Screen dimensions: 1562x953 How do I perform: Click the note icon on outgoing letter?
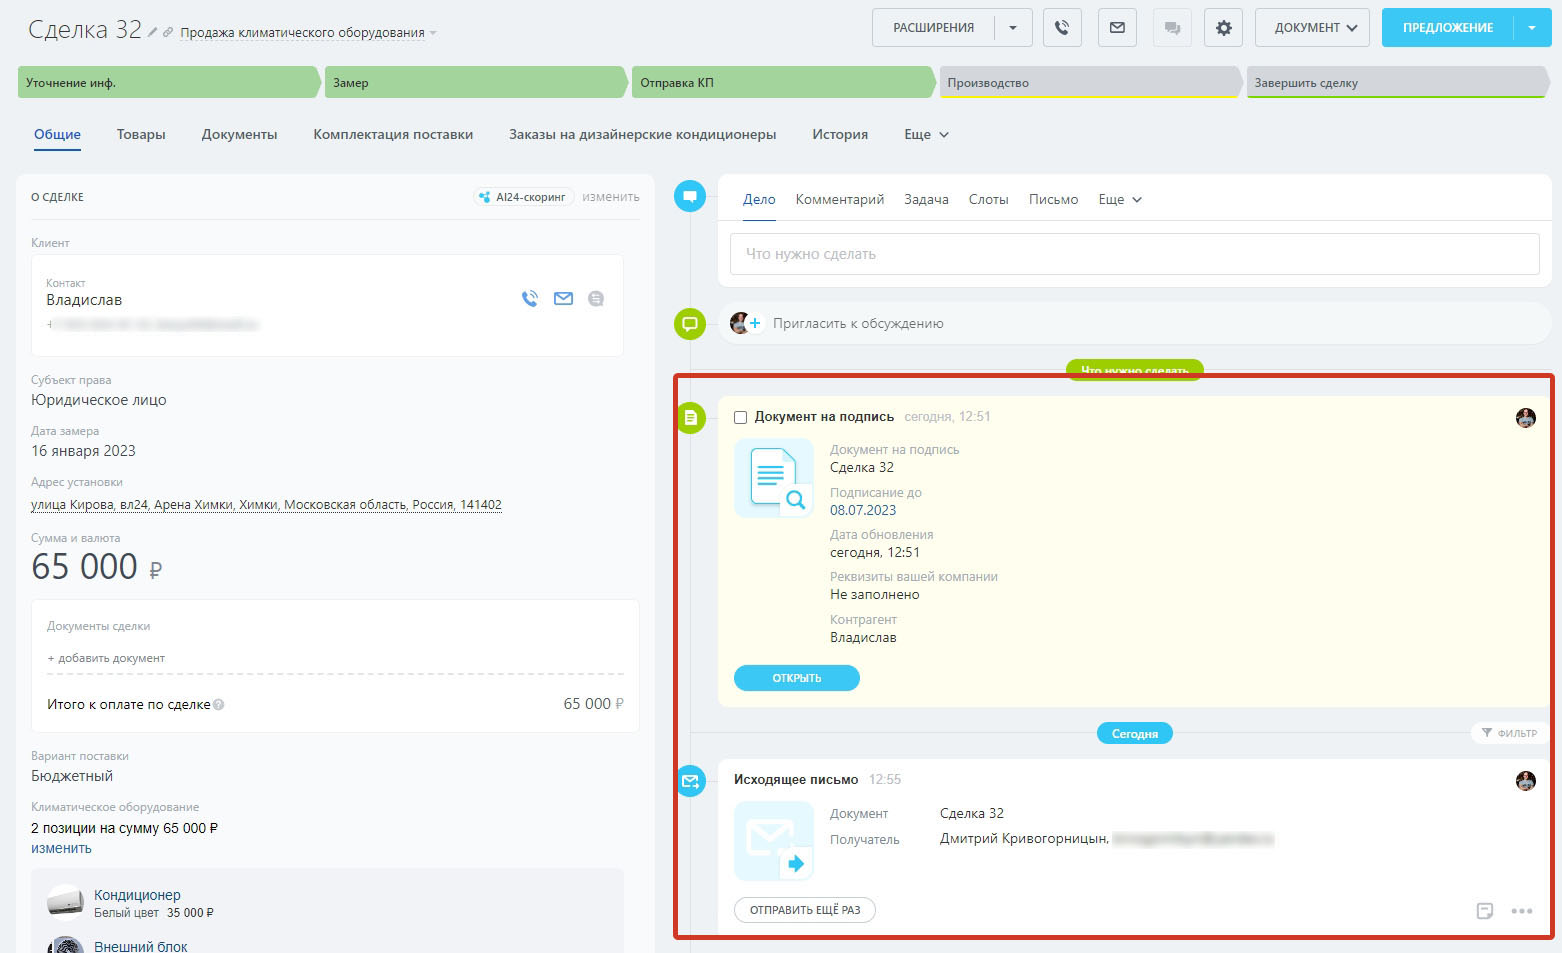(x=1485, y=911)
